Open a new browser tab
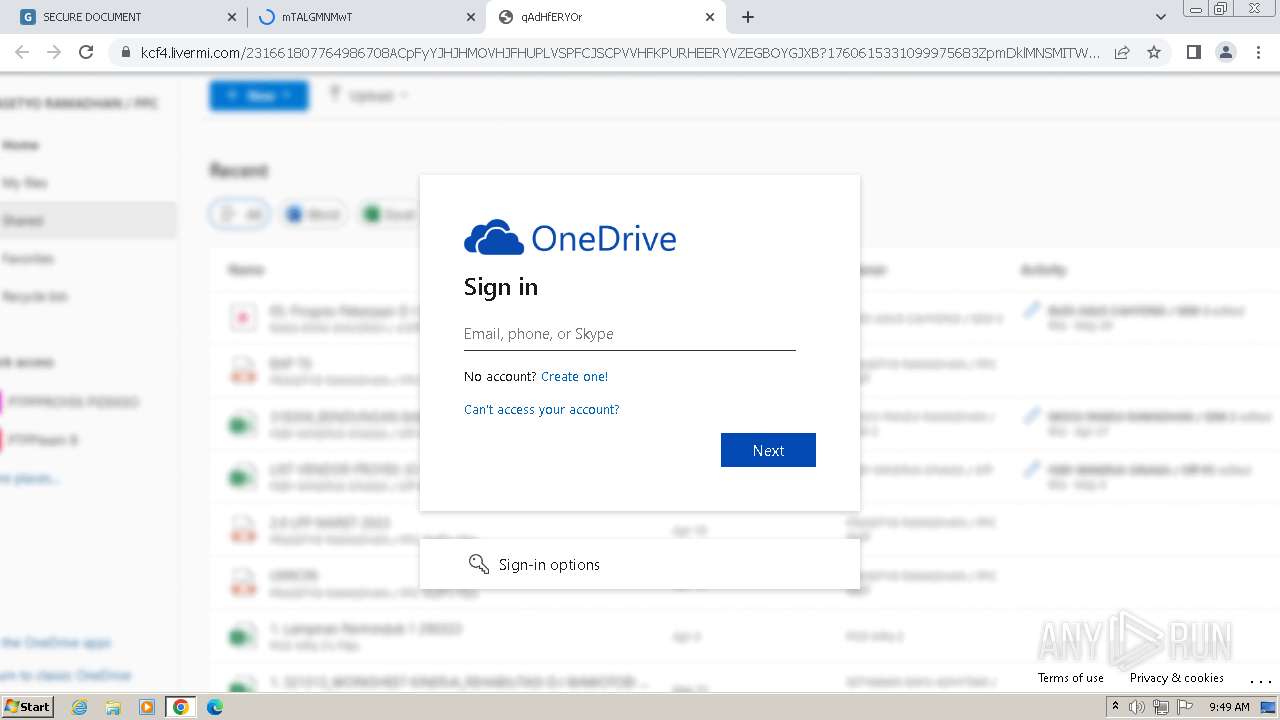Viewport: 1280px width, 720px height. tap(748, 17)
